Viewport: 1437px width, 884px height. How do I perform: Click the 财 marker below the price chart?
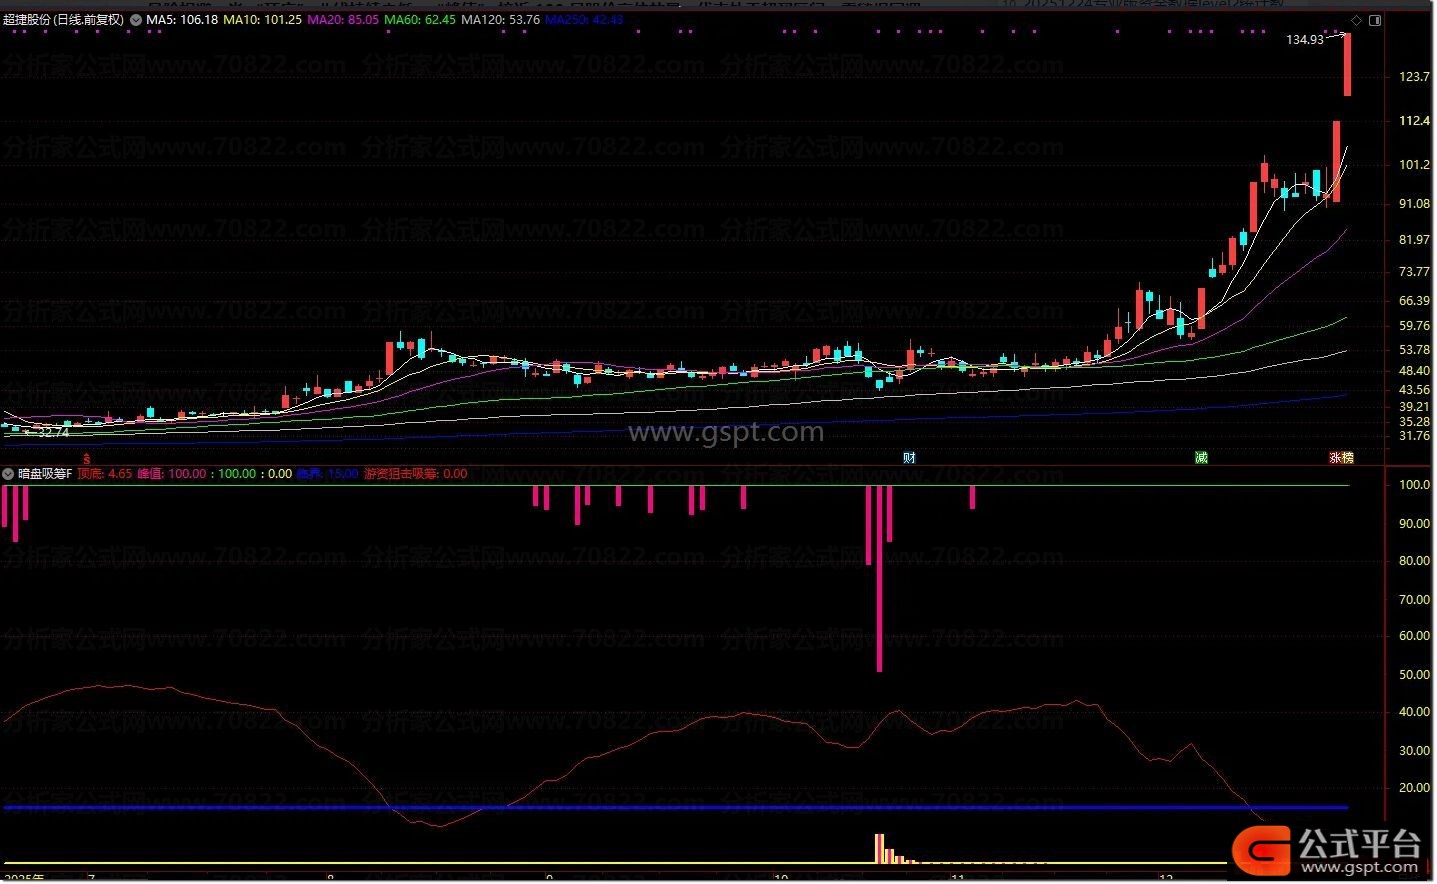pos(909,457)
